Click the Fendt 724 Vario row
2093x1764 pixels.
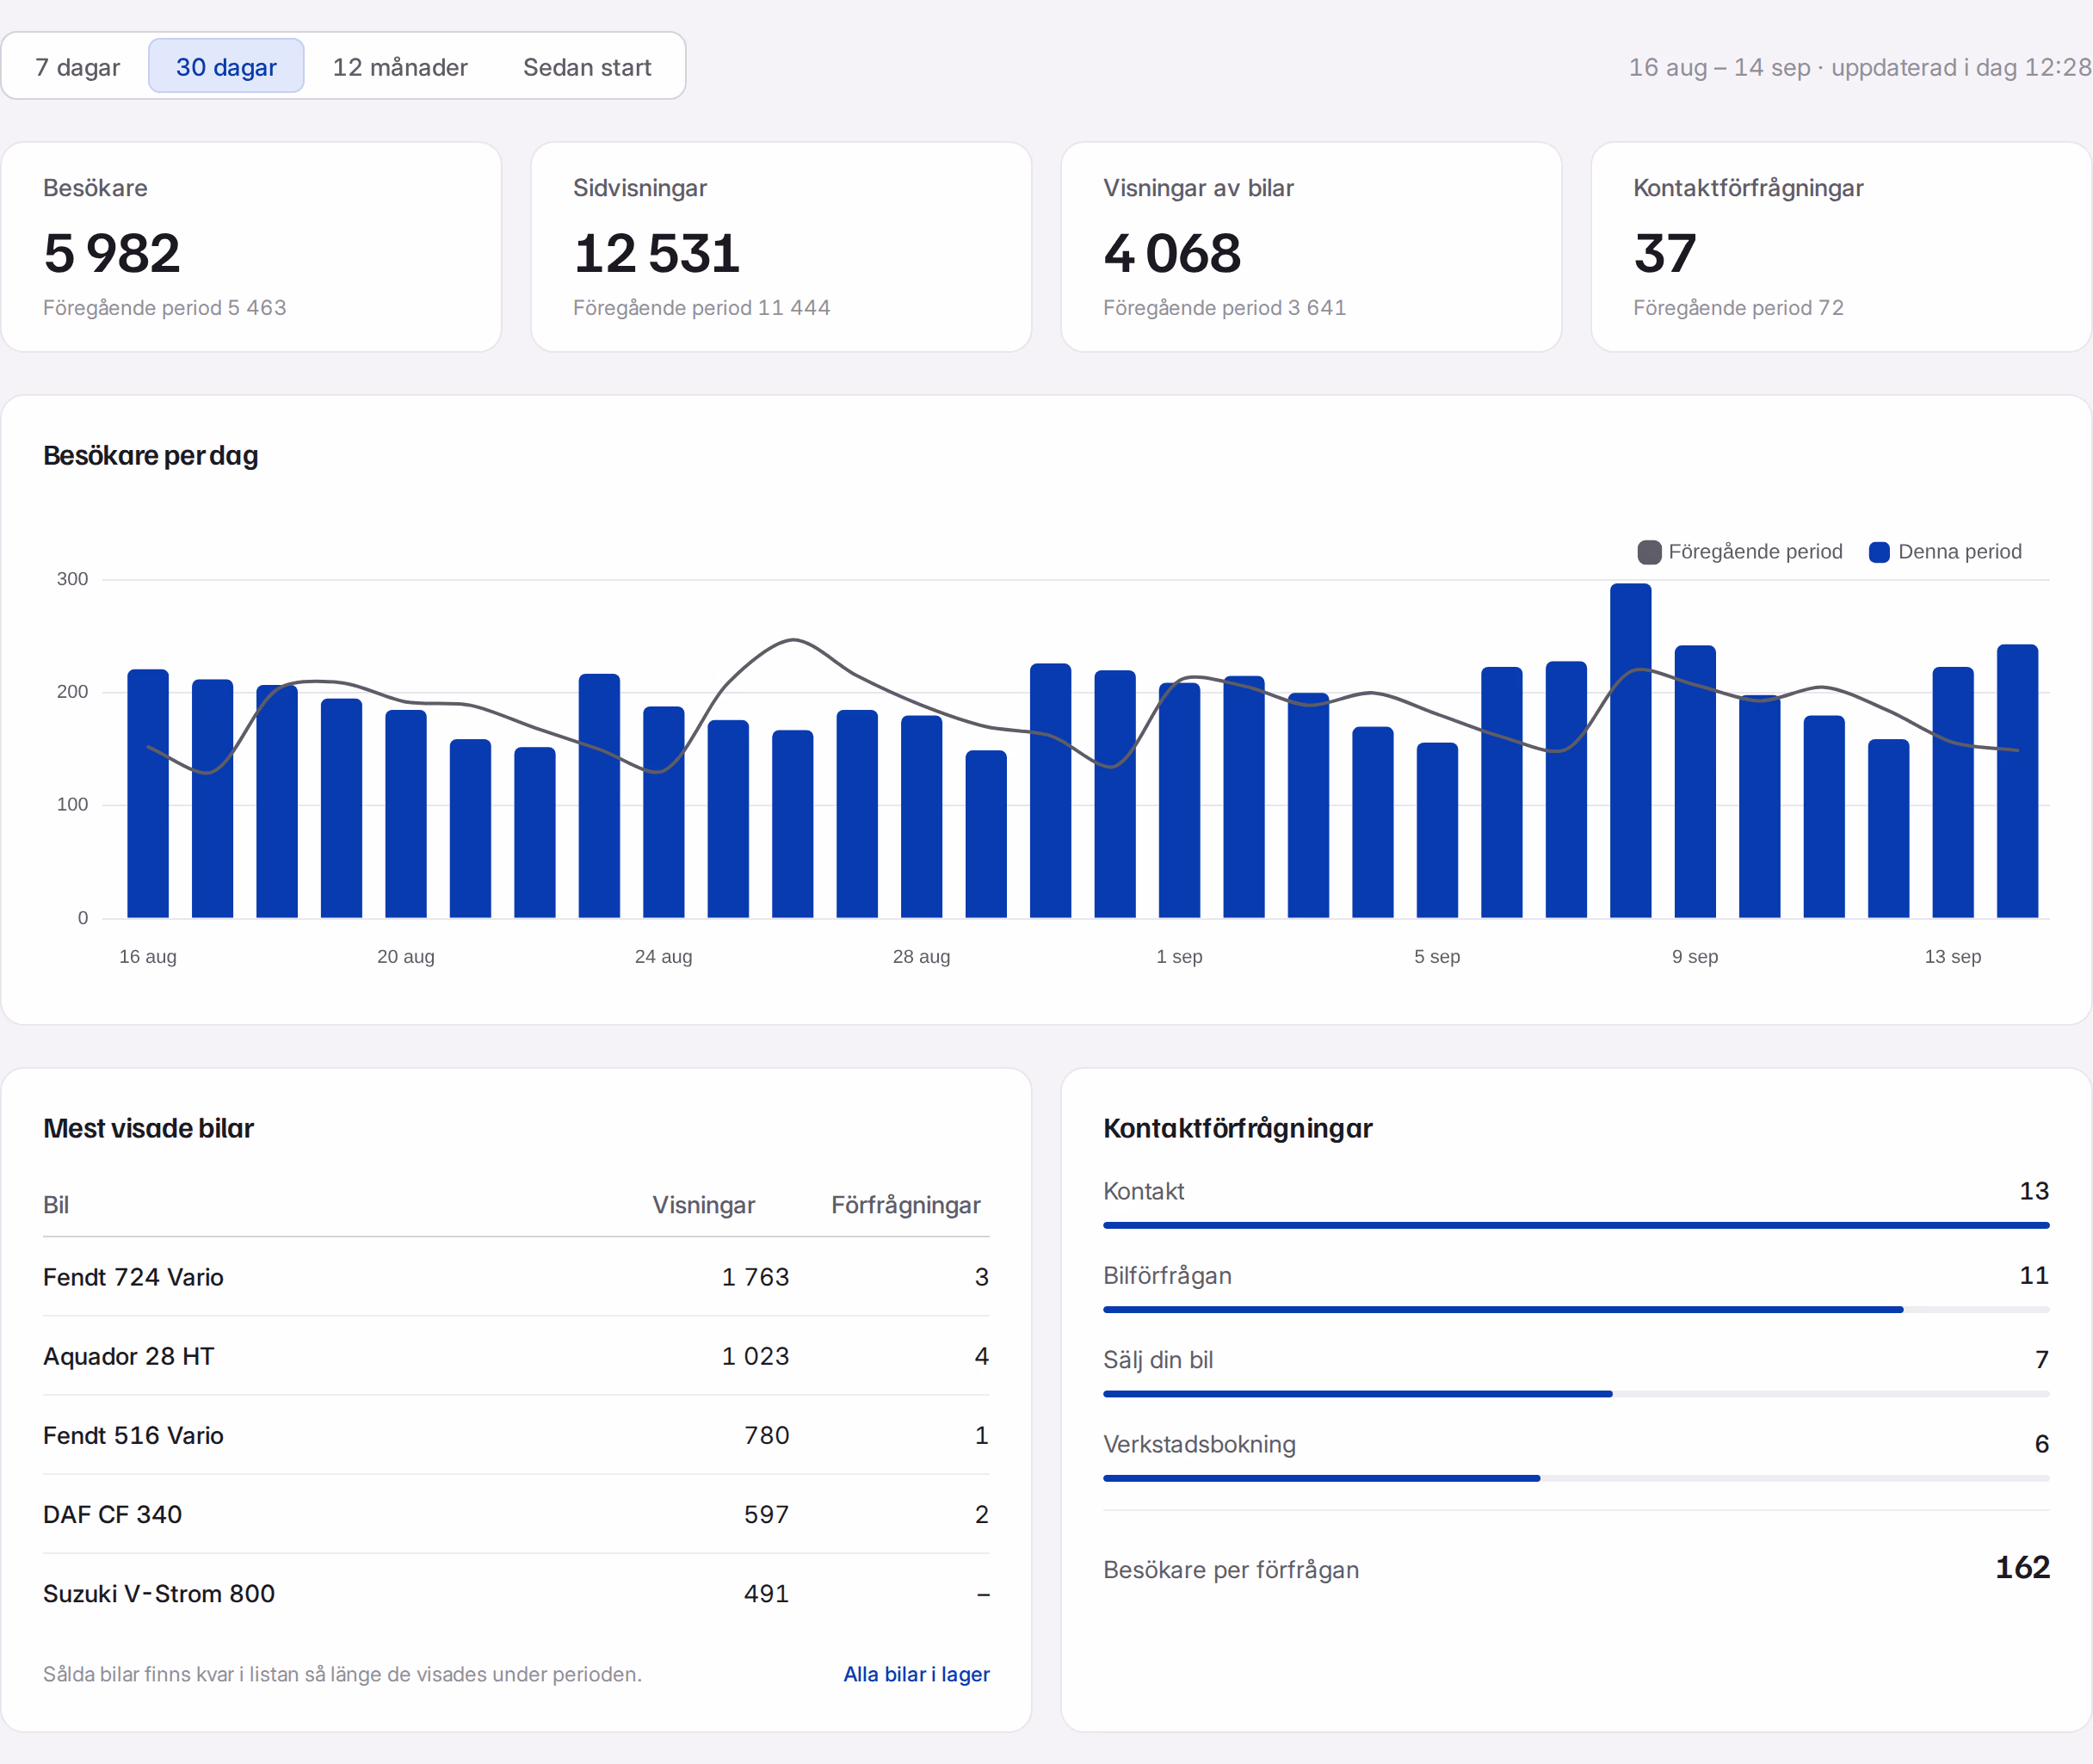[516, 1277]
